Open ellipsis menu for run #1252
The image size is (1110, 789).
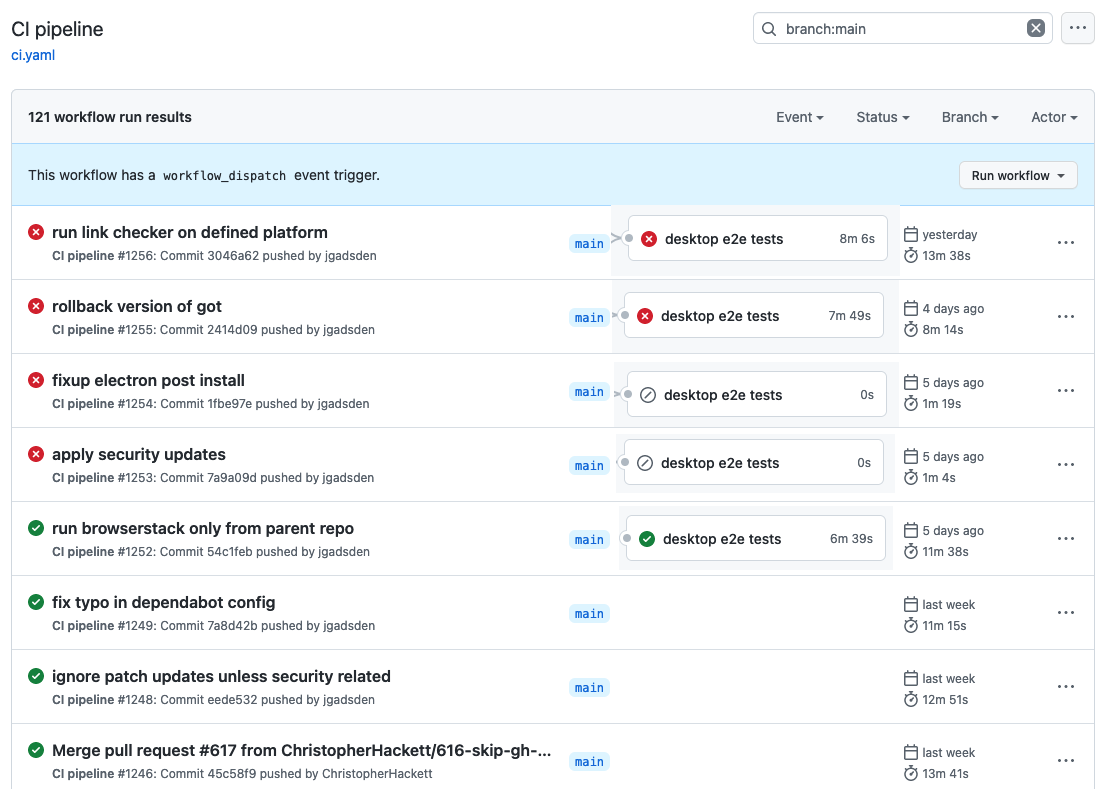point(1065,539)
